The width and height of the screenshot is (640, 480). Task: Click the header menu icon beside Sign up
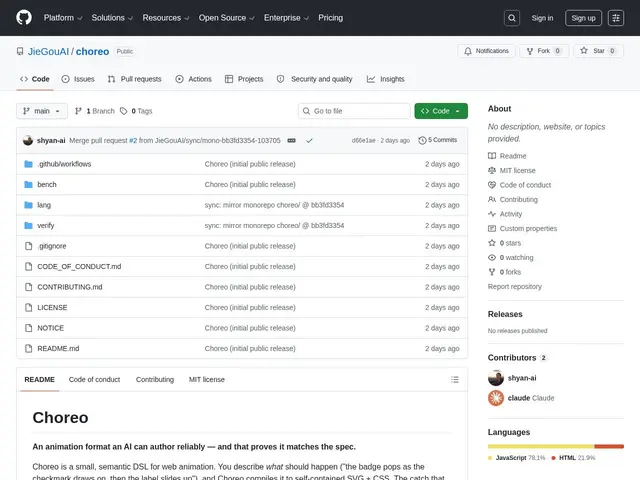coord(616,18)
